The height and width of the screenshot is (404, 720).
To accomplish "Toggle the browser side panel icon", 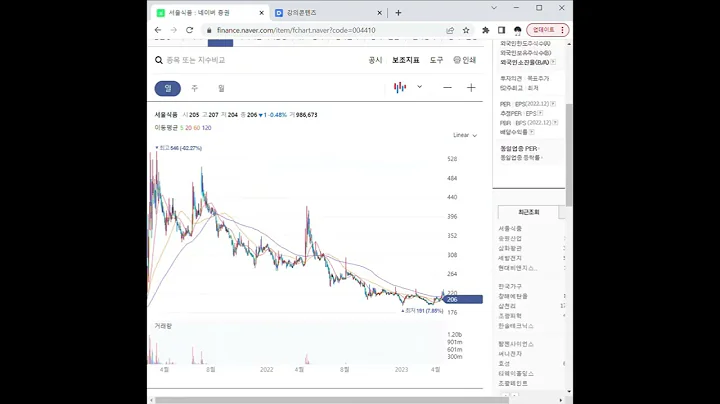I will [501, 30].
